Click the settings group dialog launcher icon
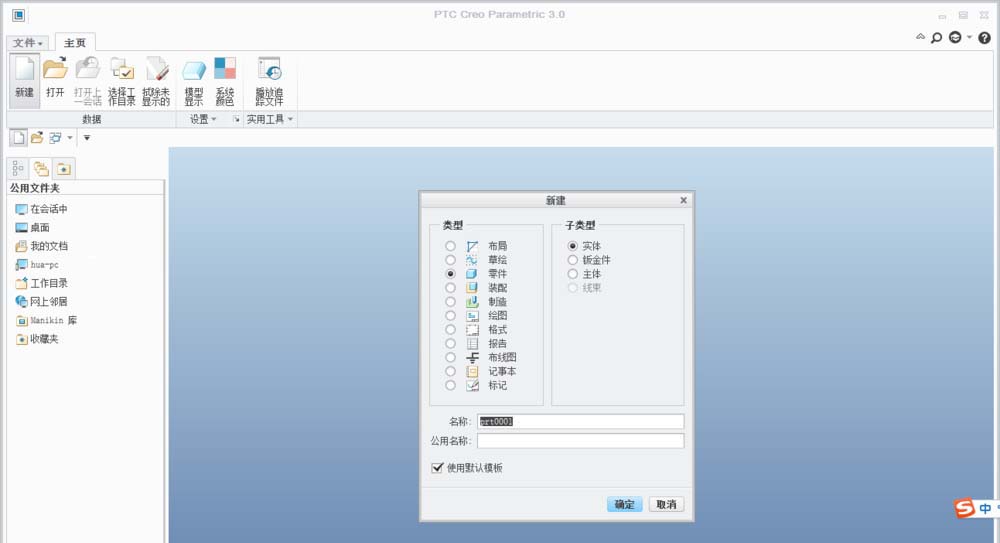Screen dimensions: 1000x543 tap(236, 119)
